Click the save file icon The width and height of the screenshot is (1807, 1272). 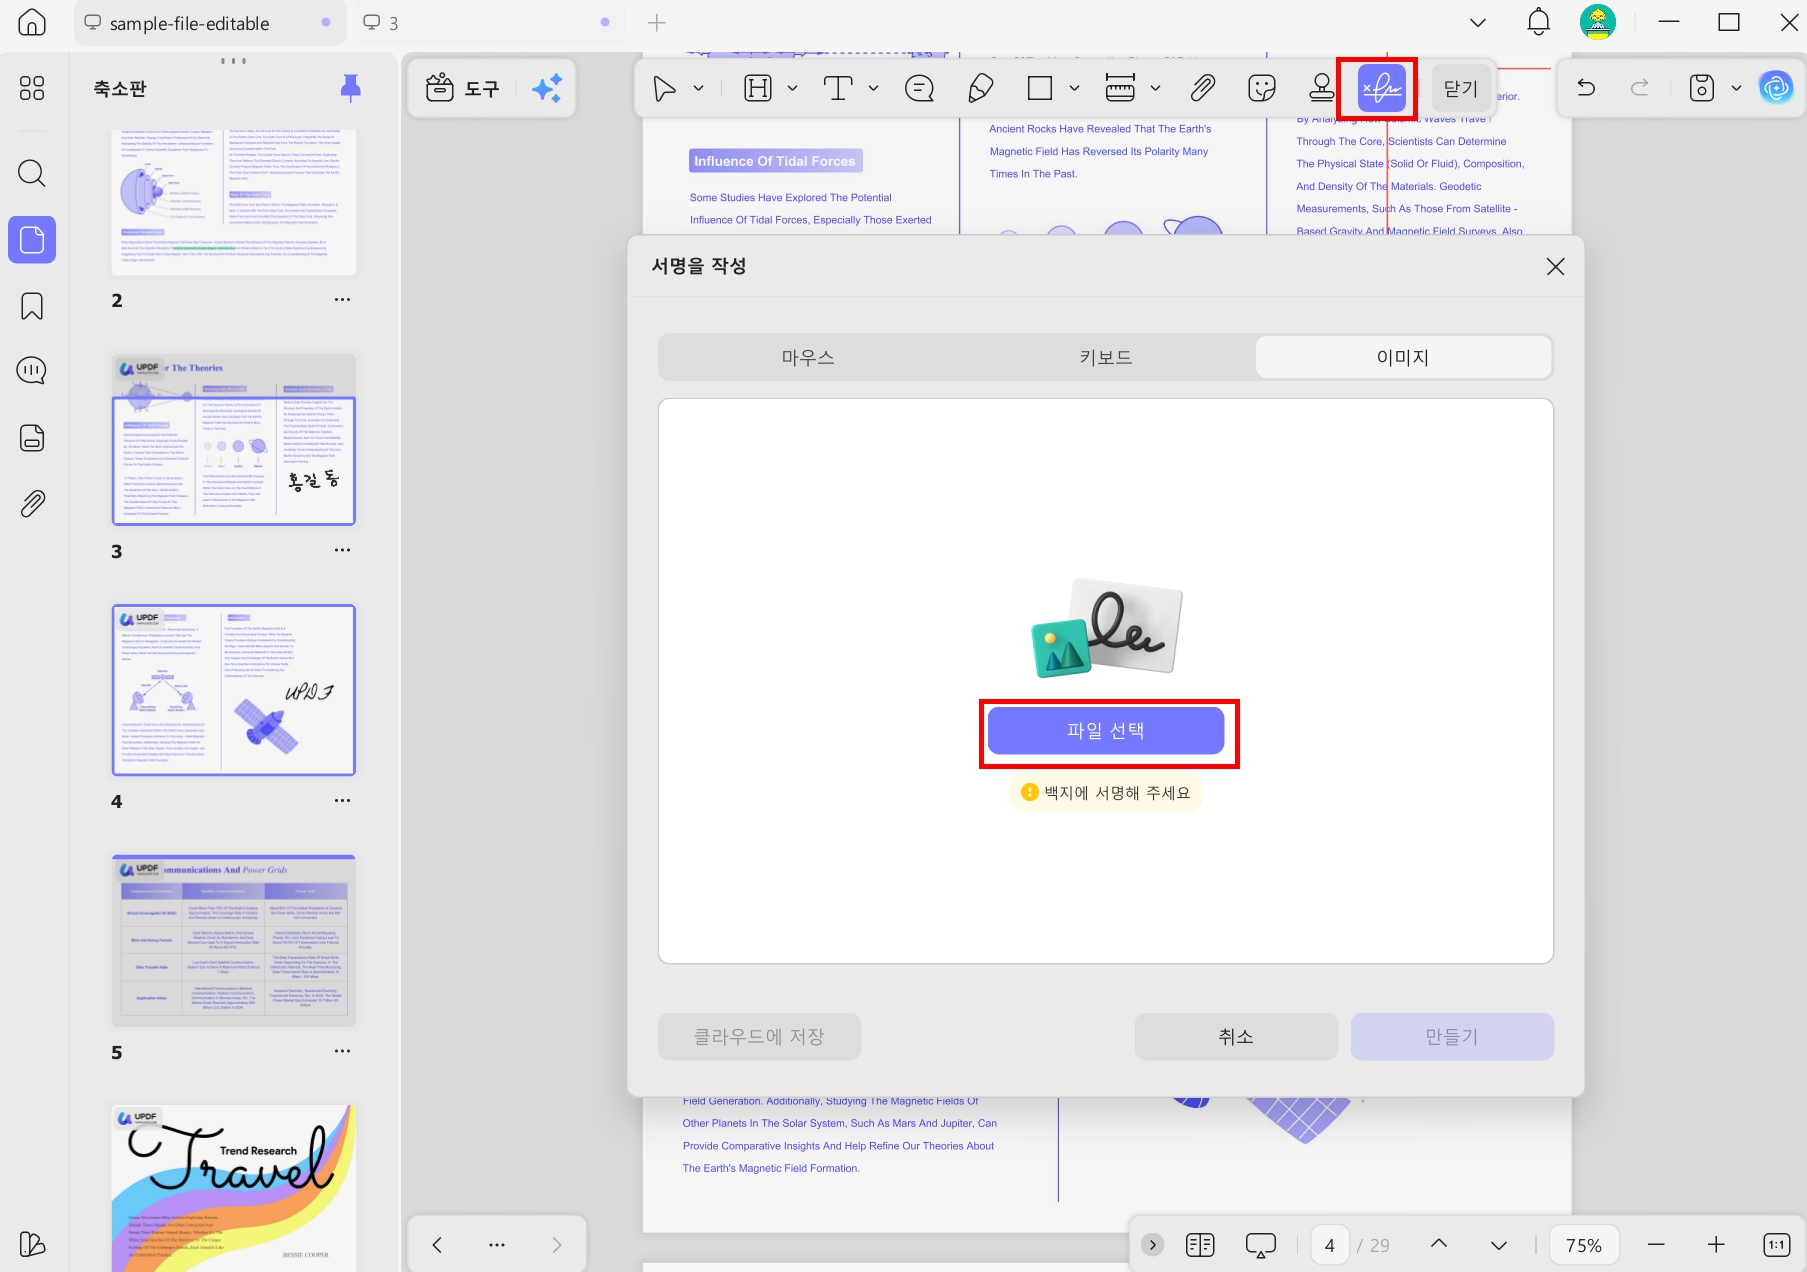(1702, 88)
